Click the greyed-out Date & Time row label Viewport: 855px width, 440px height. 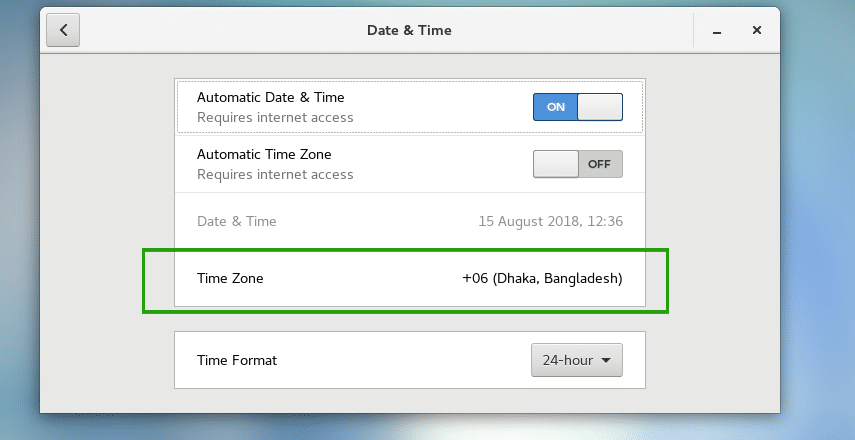click(237, 221)
